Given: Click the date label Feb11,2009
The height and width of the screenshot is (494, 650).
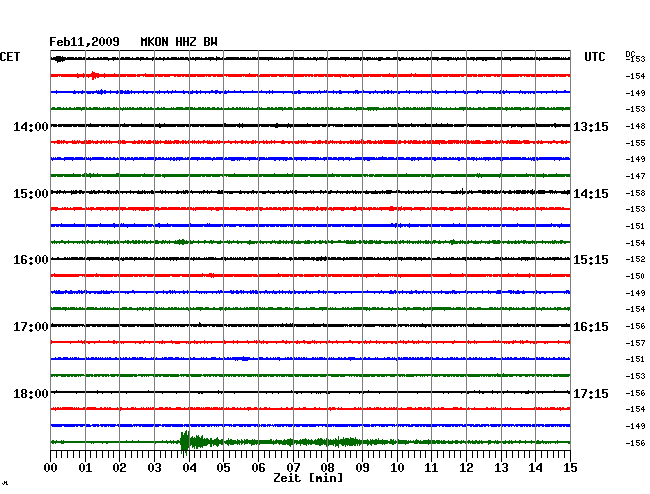Looking at the screenshot, I should point(84,42).
